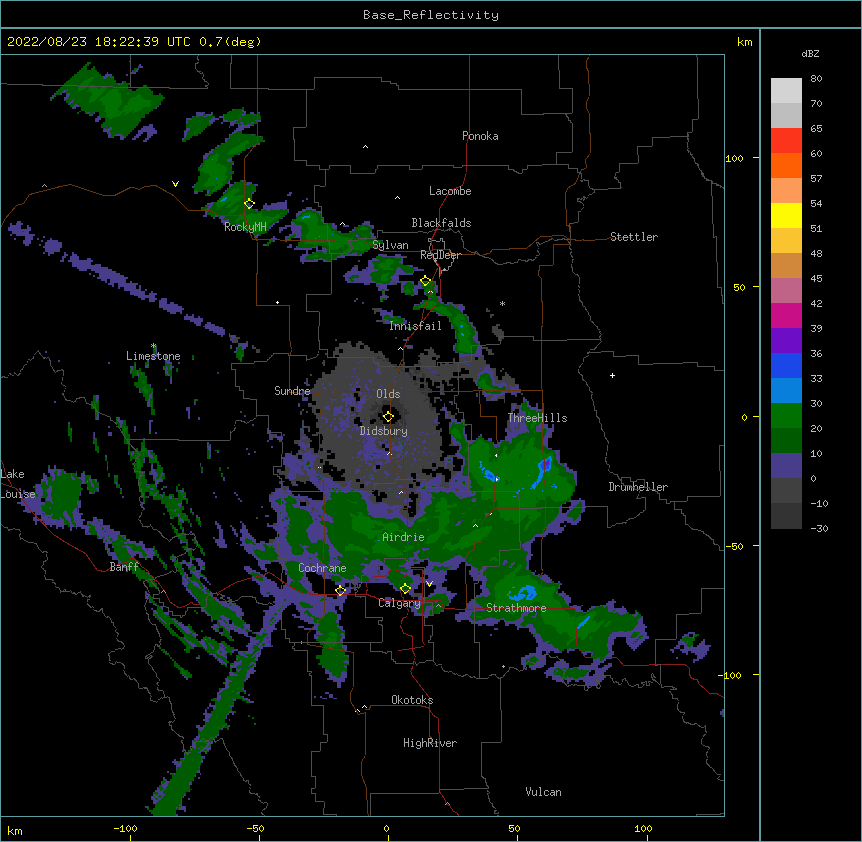Select the Banff label
862x842 pixels.
click(124, 567)
